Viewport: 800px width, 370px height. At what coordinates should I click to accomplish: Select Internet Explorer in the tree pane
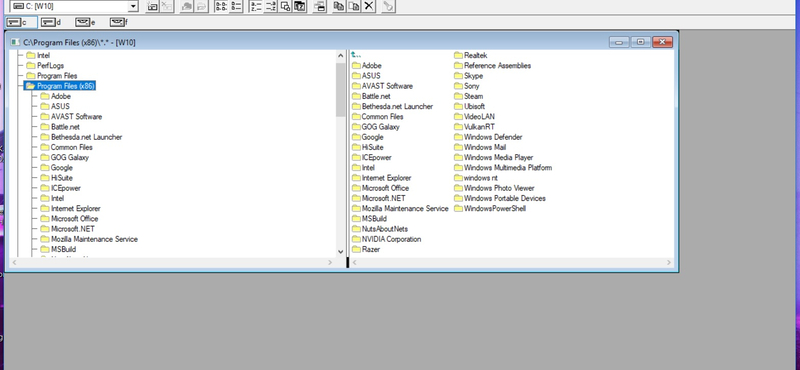point(76,208)
